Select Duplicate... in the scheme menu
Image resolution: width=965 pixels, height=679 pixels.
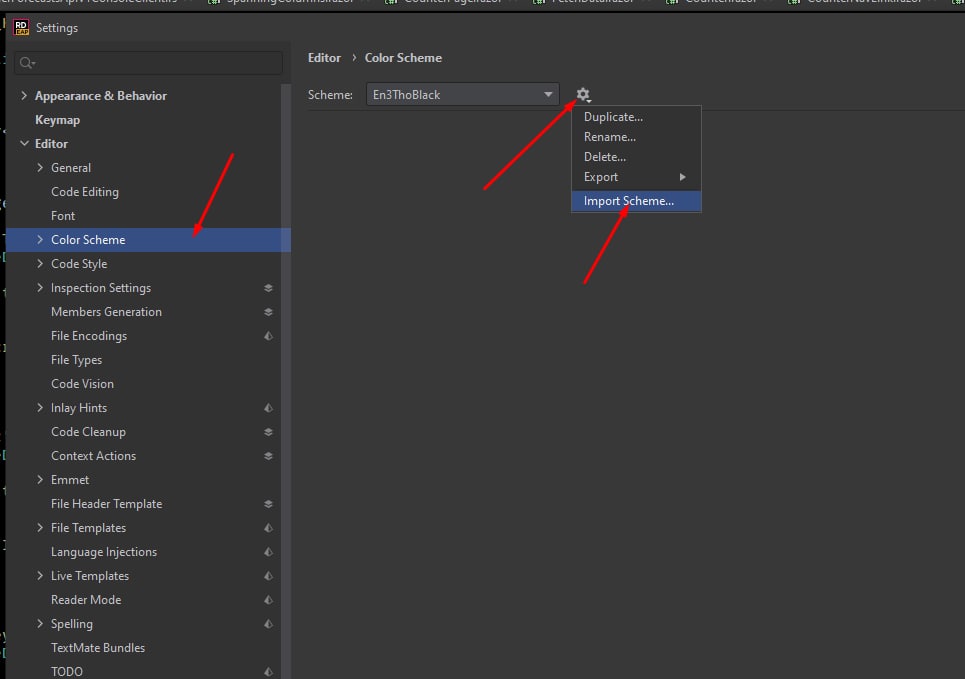(613, 117)
